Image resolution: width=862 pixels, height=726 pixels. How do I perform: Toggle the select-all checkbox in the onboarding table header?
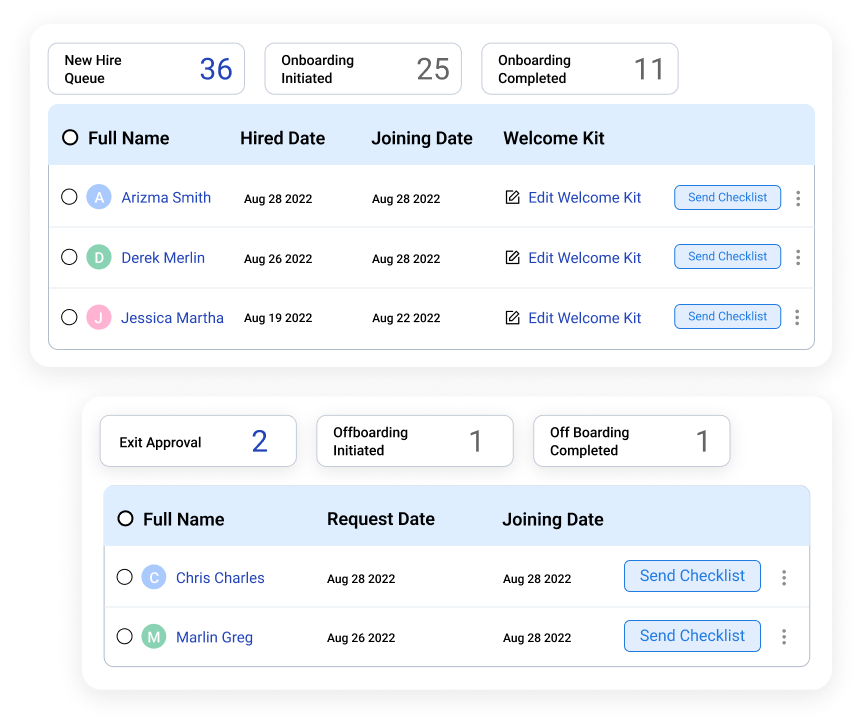click(x=69, y=138)
